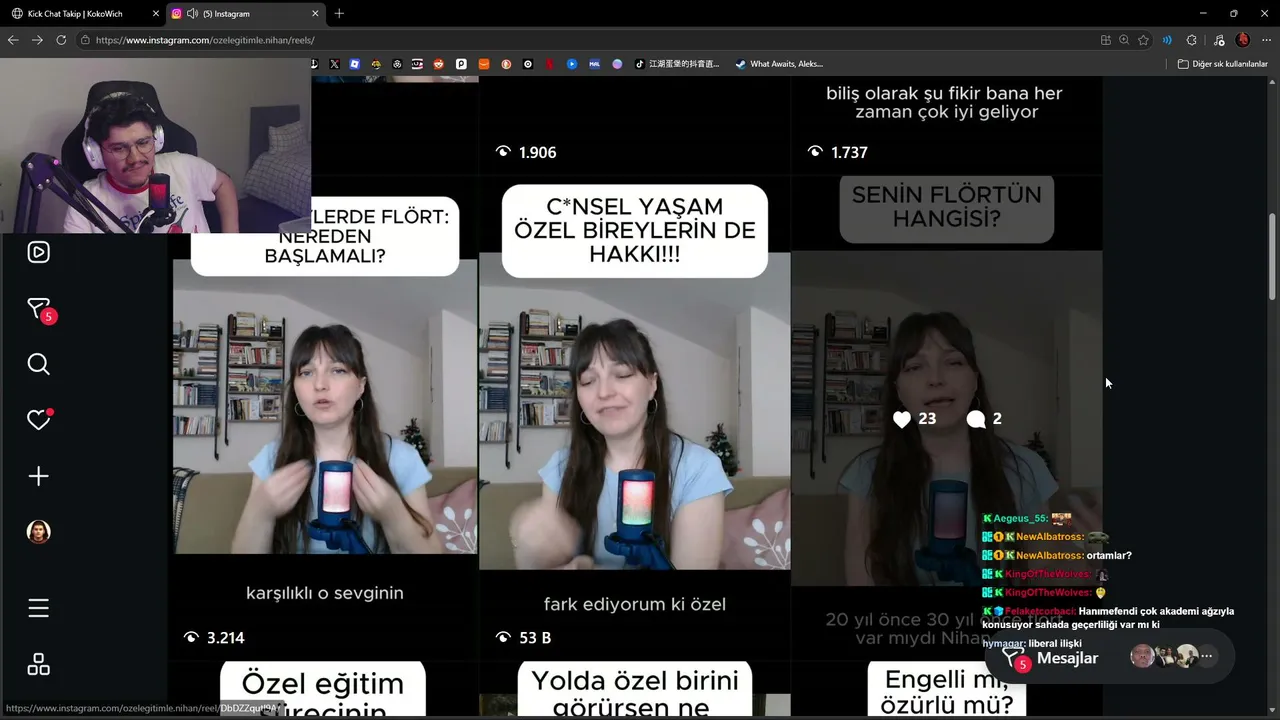Open the media control toolbar icon
The image size is (1280, 720).
click(x=1218, y=40)
